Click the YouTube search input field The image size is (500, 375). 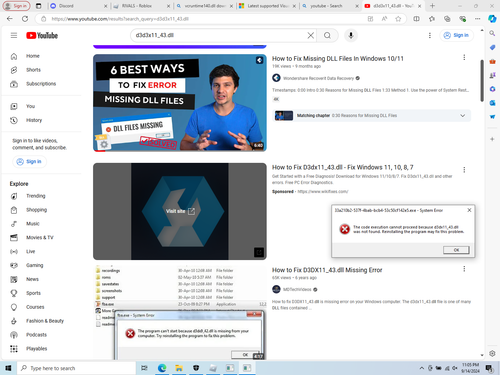[220, 35]
